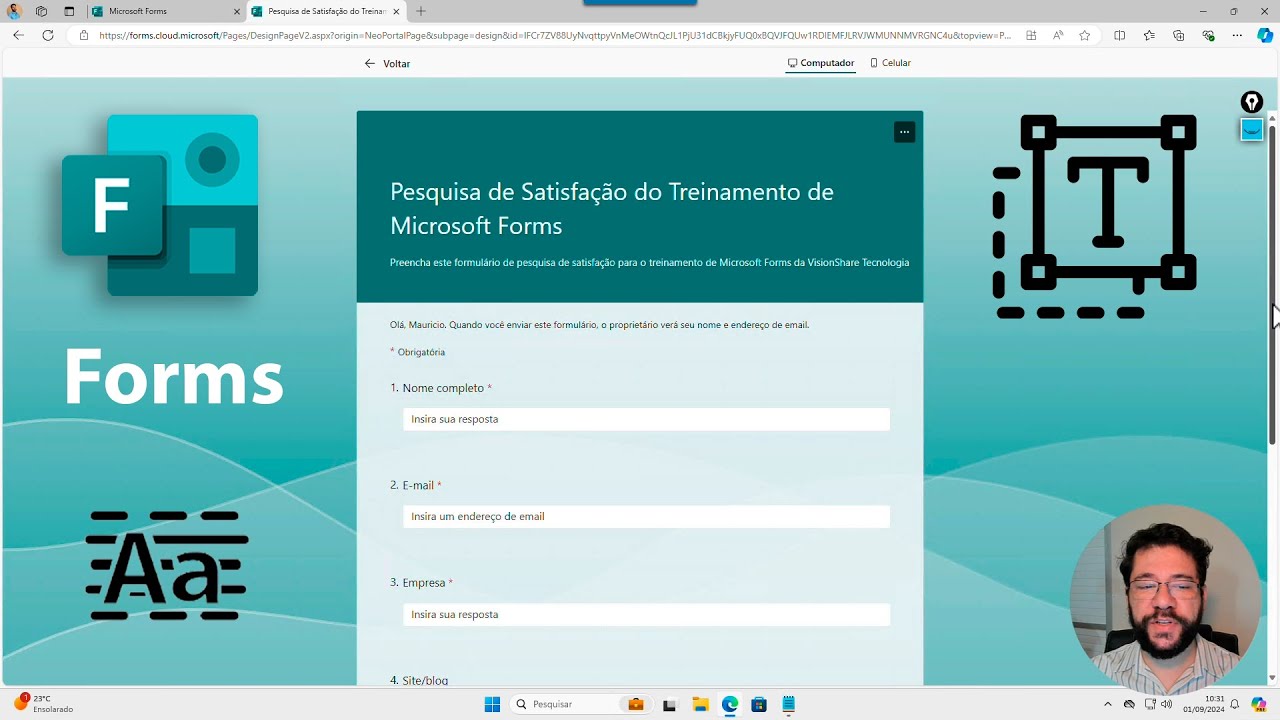Click the blue overlay icon below lightbulb
The height and width of the screenshot is (720, 1280).
1252,129
